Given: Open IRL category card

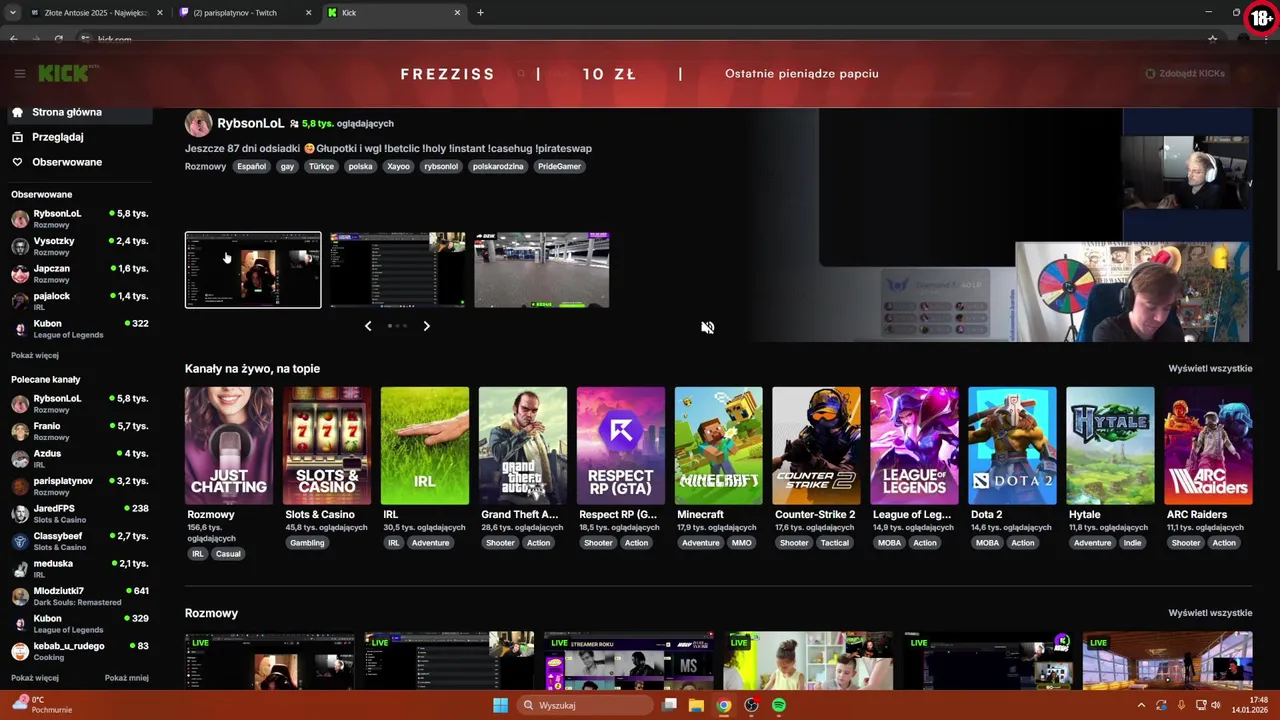Looking at the screenshot, I should (425, 446).
